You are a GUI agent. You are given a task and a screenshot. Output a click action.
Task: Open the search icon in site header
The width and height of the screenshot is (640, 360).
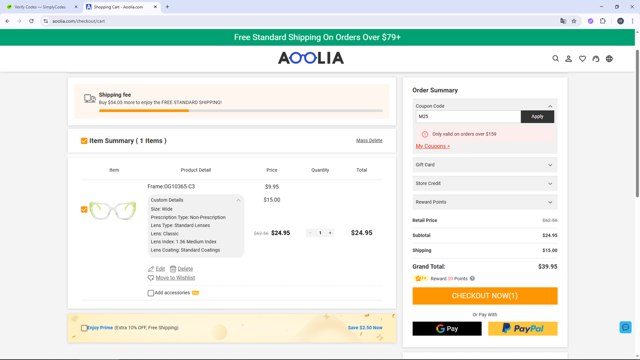point(556,59)
